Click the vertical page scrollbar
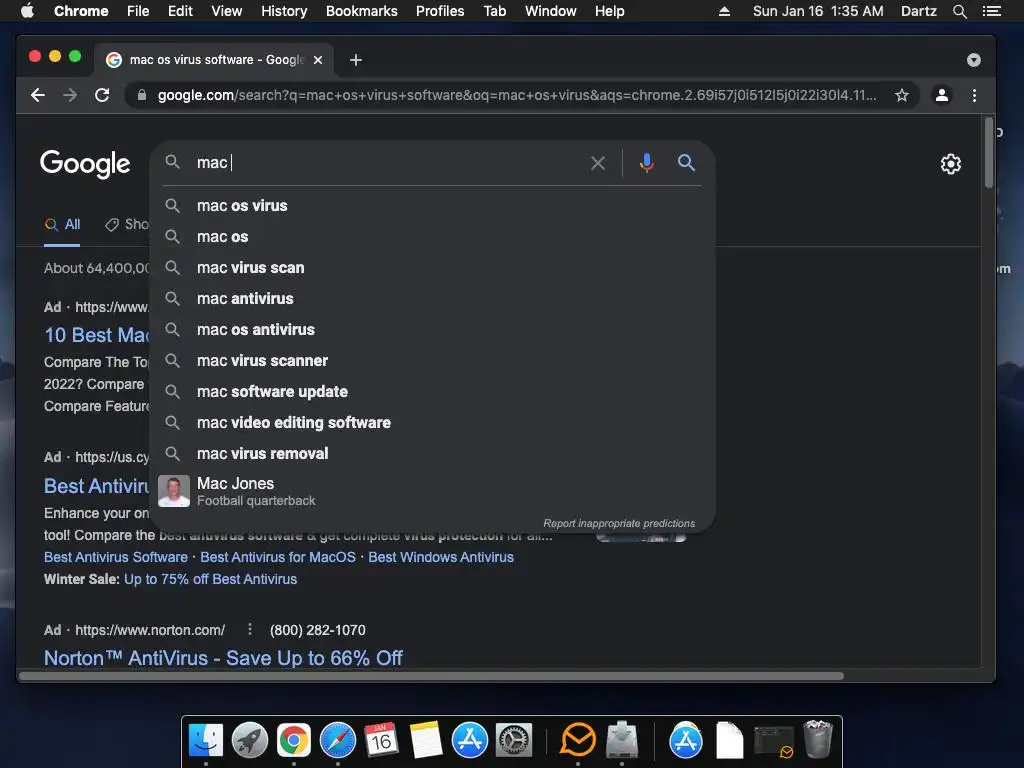Viewport: 1024px width, 768px height. click(989, 153)
